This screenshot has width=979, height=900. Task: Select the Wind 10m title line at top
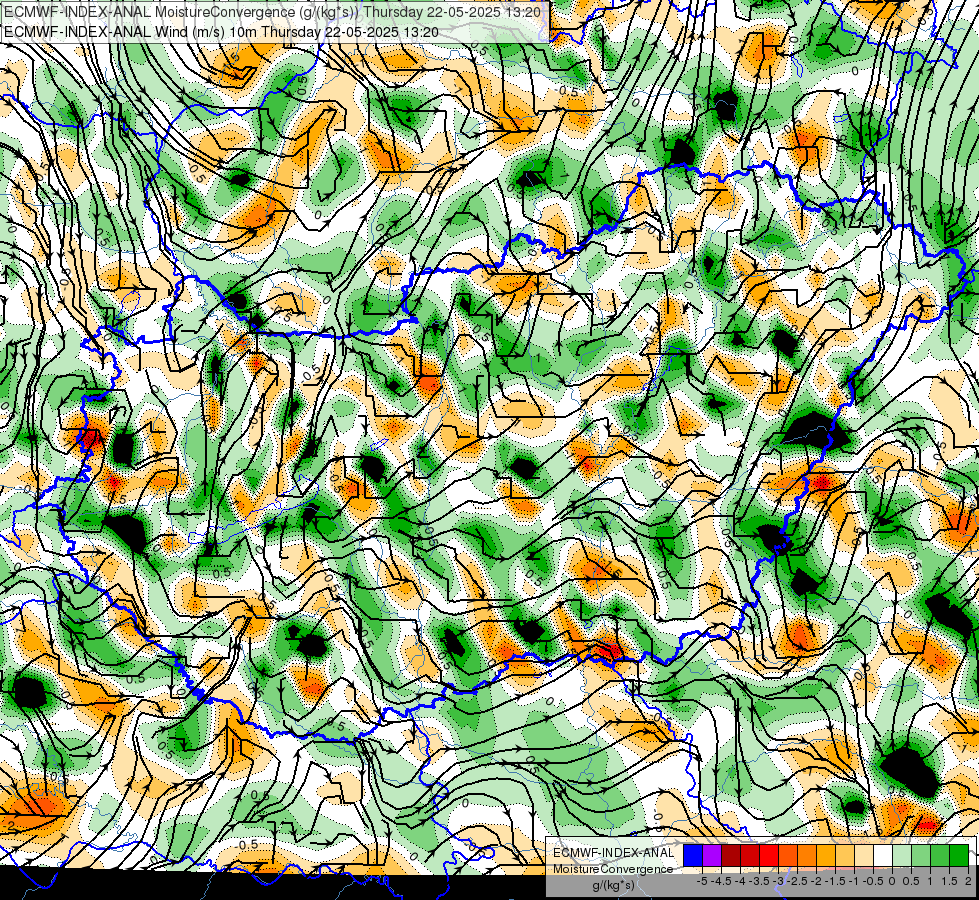221,32
